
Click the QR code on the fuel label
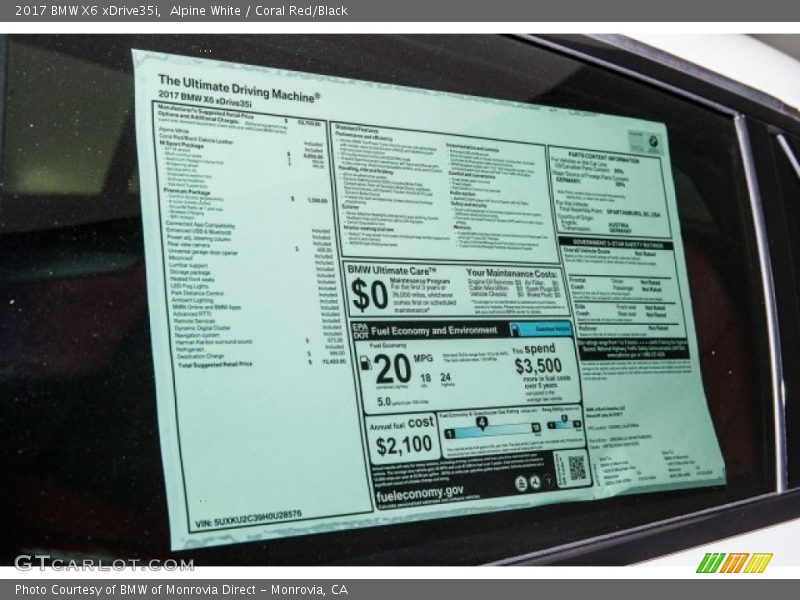(577, 467)
